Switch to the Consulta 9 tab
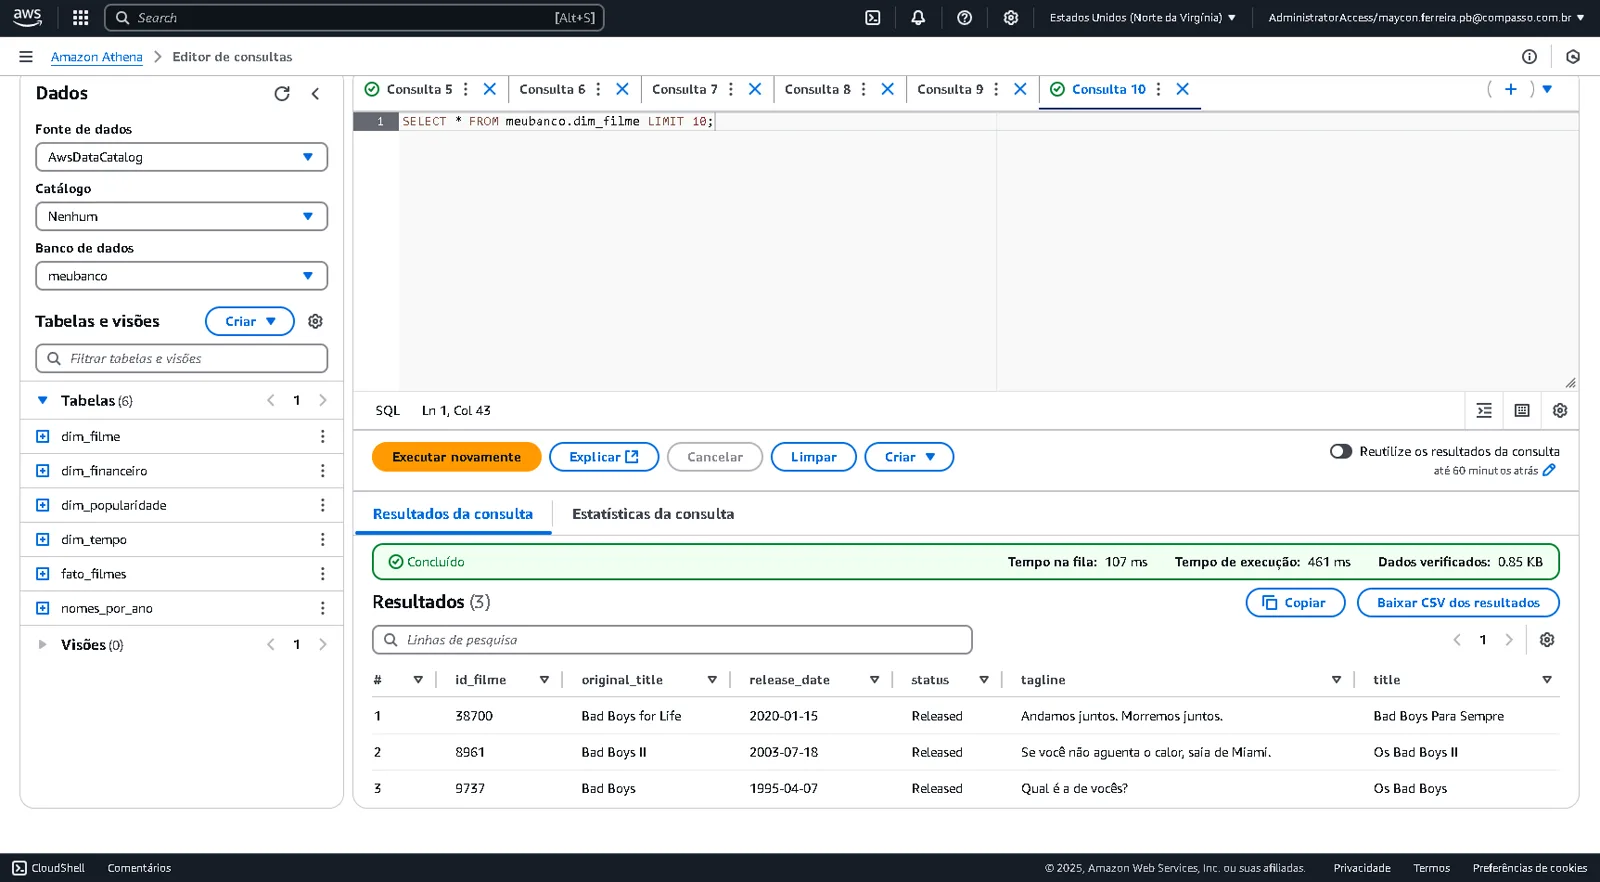Image resolution: width=1600 pixels, height=882 pixels. coord(950,89)
